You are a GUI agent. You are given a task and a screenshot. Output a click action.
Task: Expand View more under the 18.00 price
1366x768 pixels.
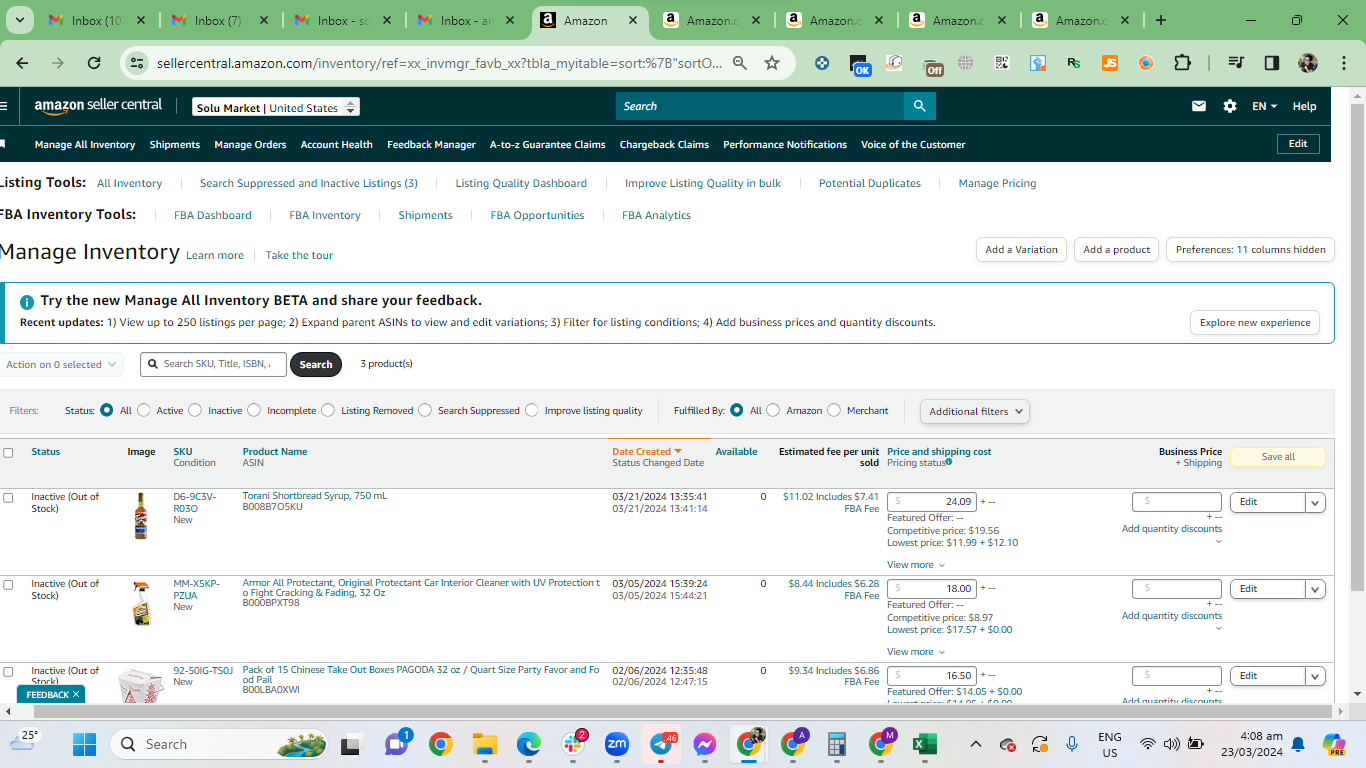[916, 652]
